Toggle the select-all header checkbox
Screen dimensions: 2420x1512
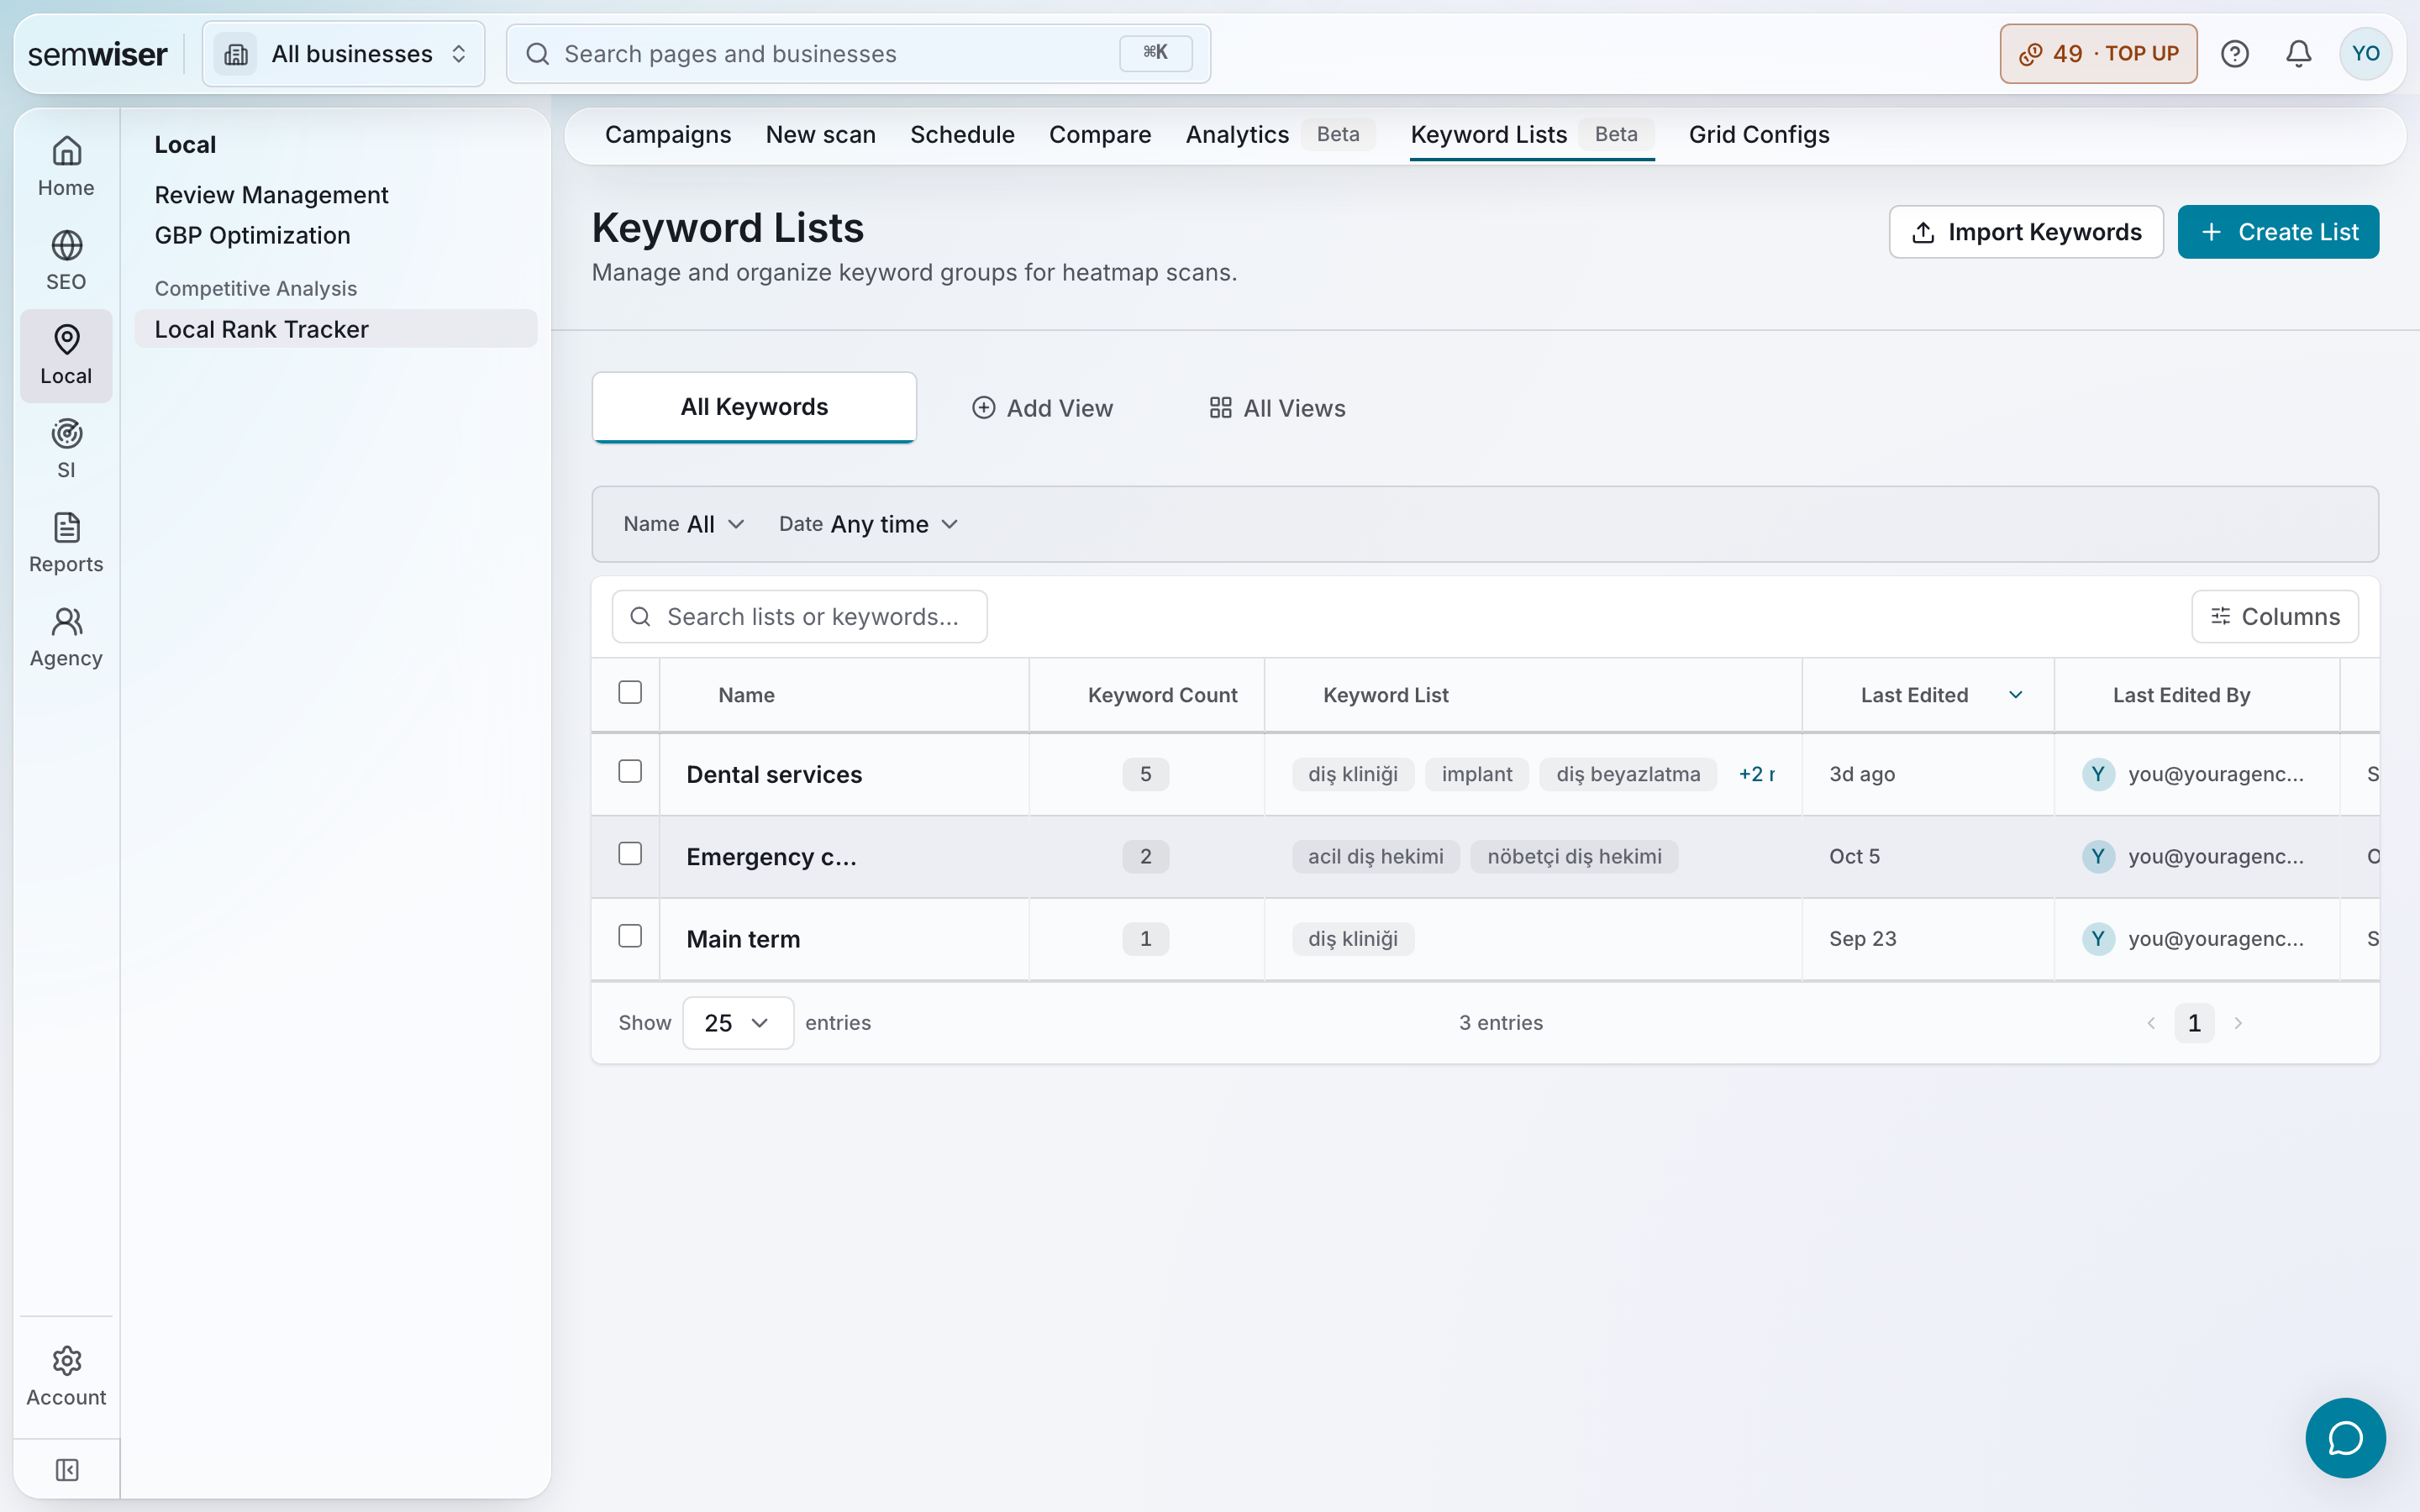(630, 692)
